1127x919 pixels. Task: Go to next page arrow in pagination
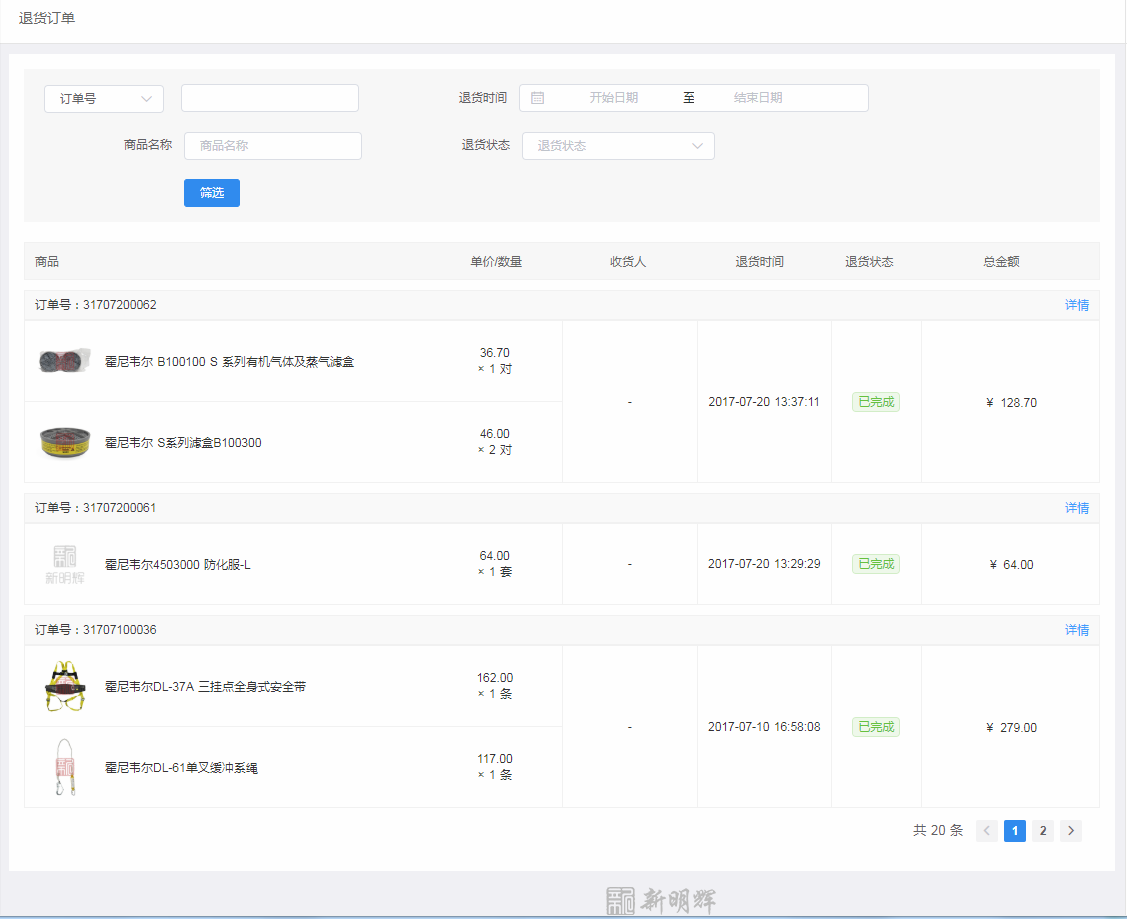(1071, 831)
